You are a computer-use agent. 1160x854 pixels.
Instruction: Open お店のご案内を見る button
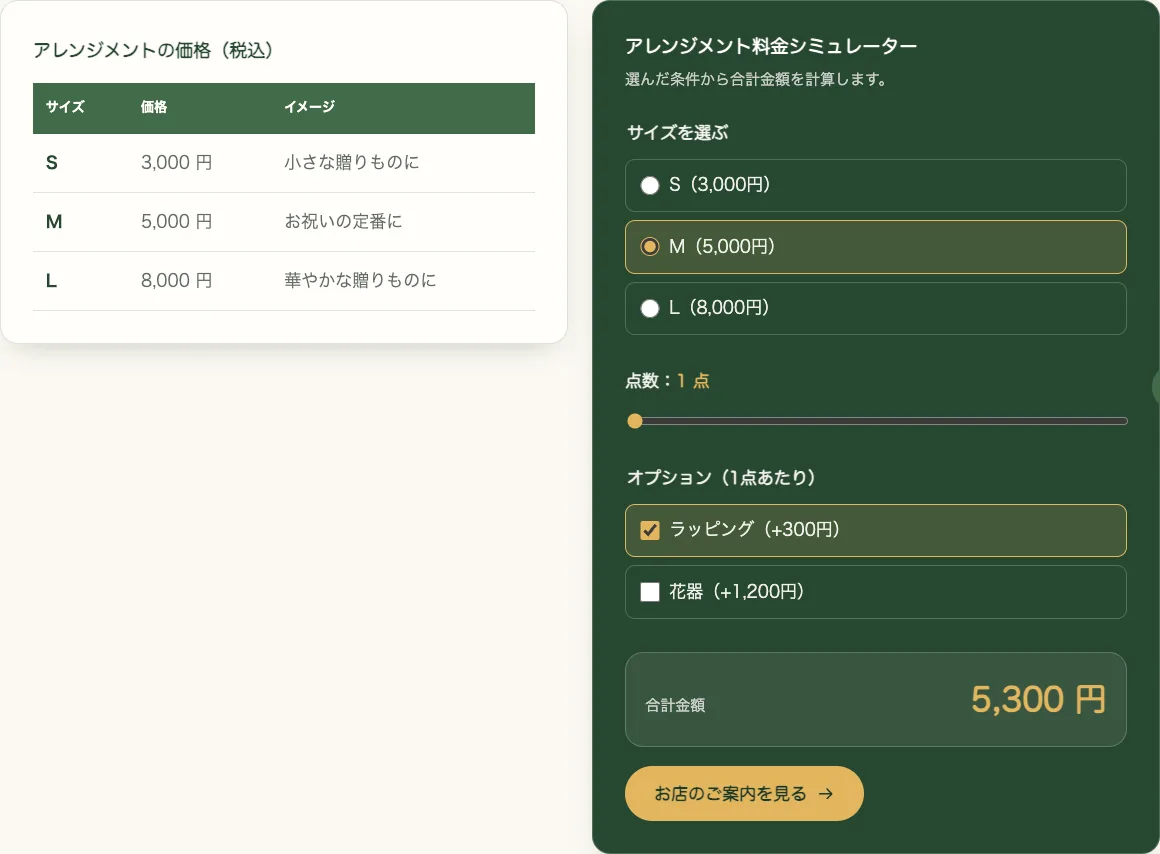coord(744,793)
